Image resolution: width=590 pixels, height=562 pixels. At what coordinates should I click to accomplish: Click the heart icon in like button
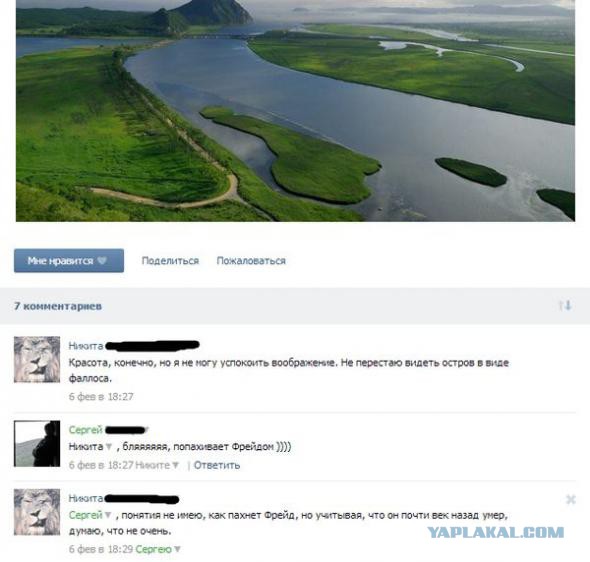coord(102,260)
